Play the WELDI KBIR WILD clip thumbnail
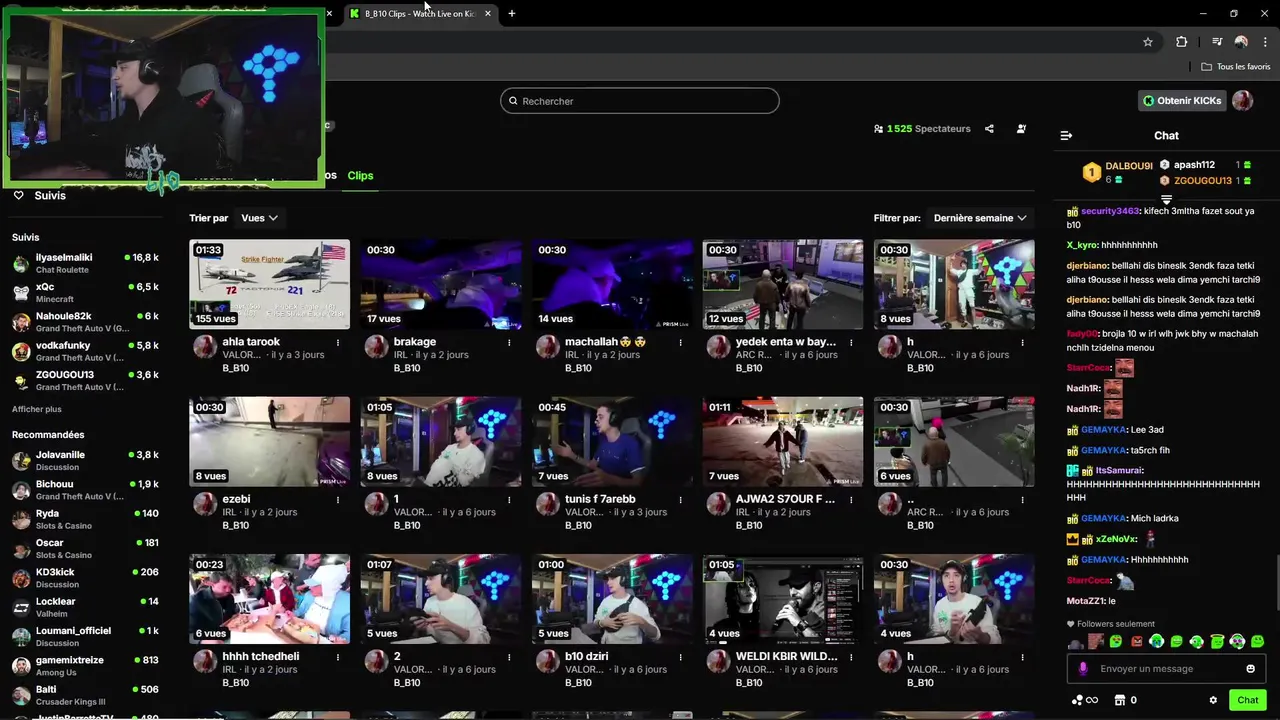1280x720 pixels. pos(783,599)
